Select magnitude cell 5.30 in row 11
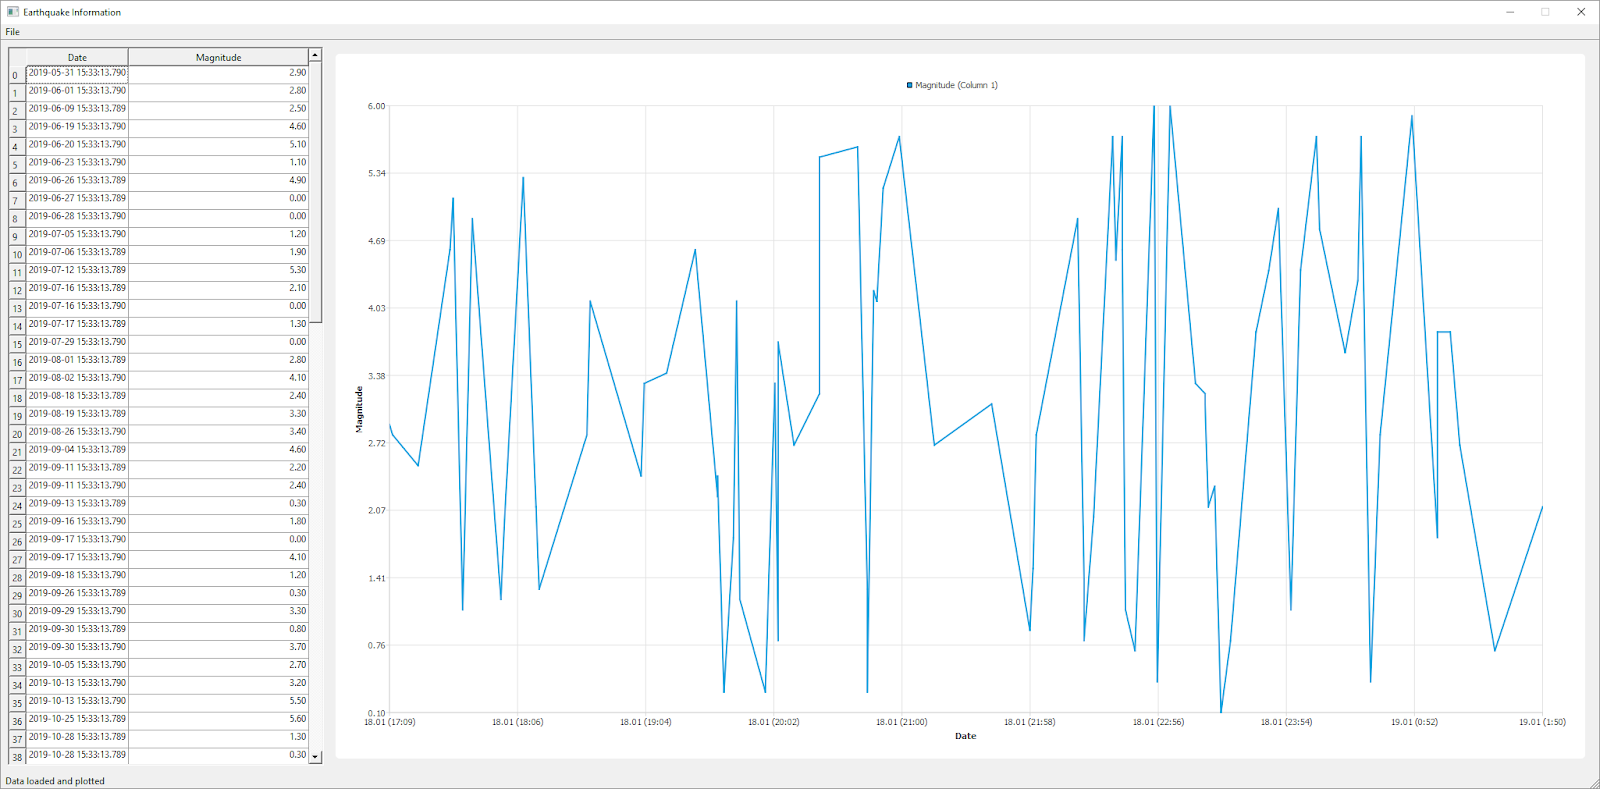The height and width of the screenshot is (789, 1600). point(218,270)
